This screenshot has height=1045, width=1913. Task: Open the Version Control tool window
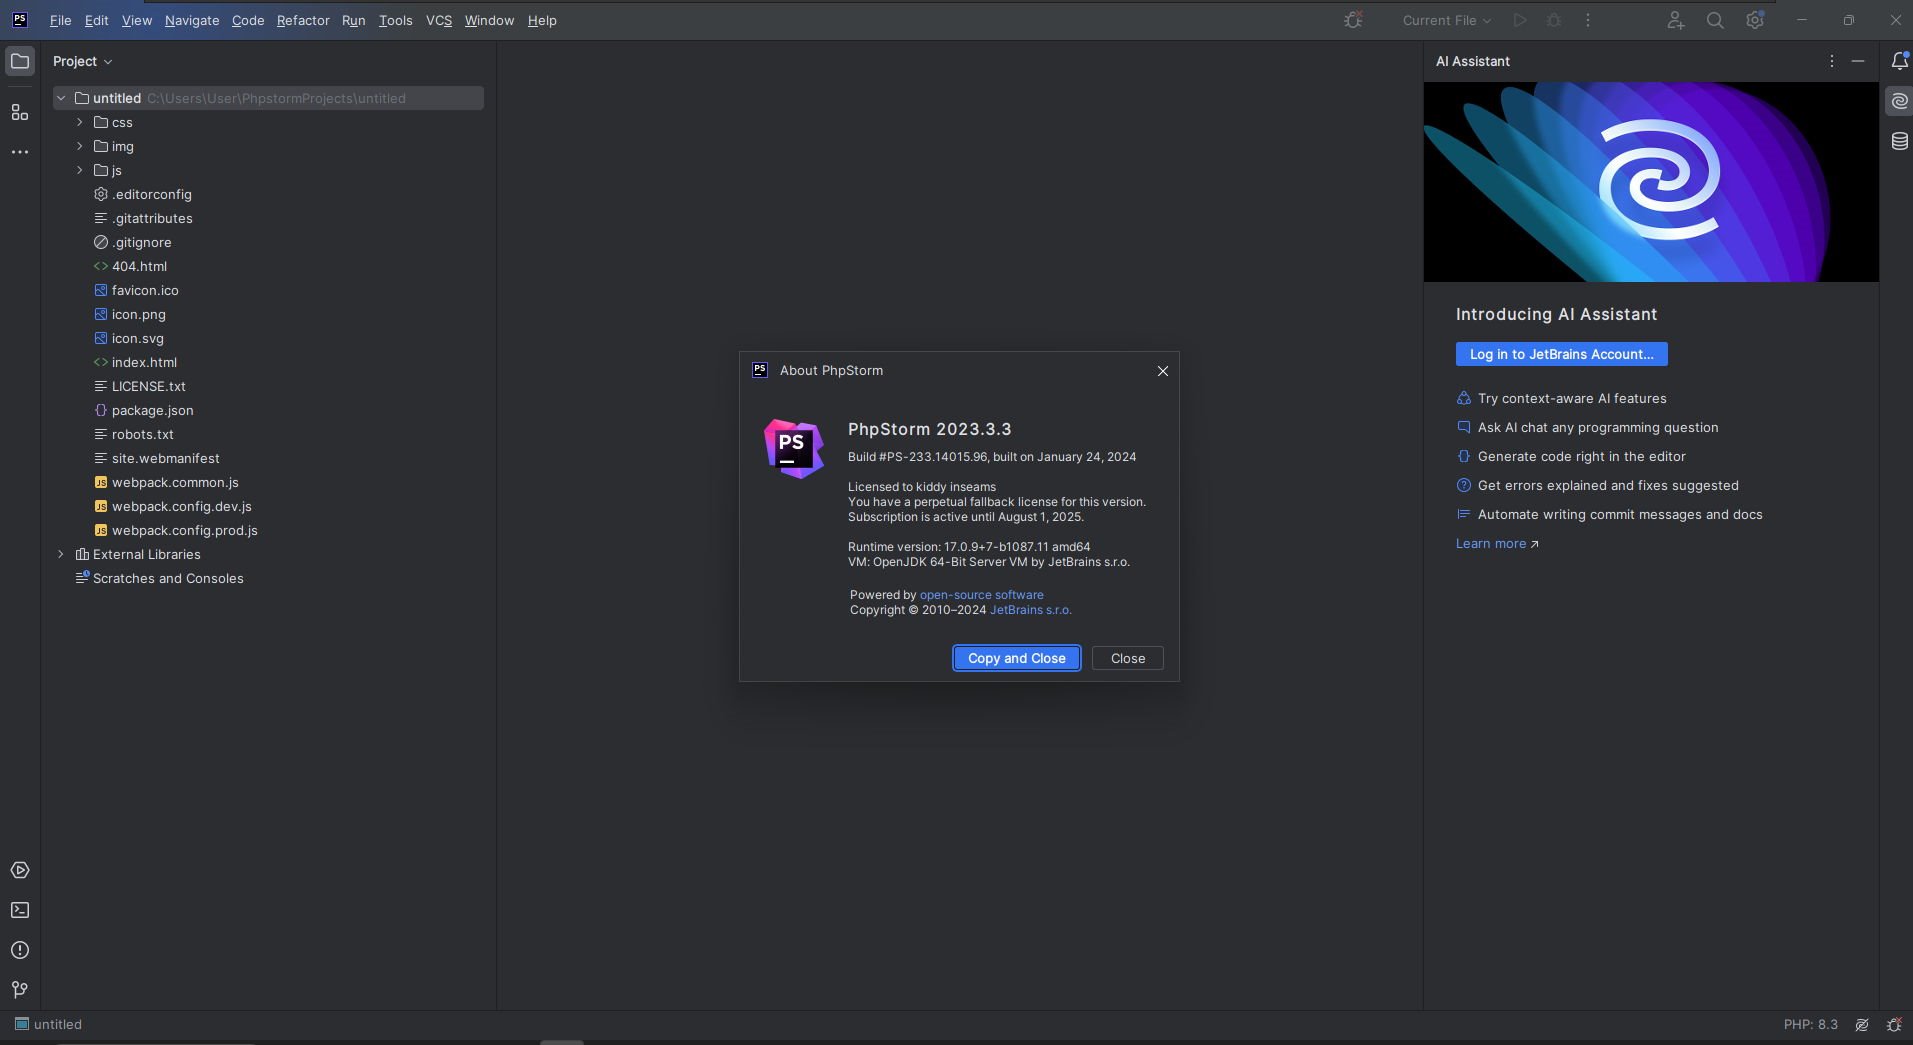[x=20, y=989]
